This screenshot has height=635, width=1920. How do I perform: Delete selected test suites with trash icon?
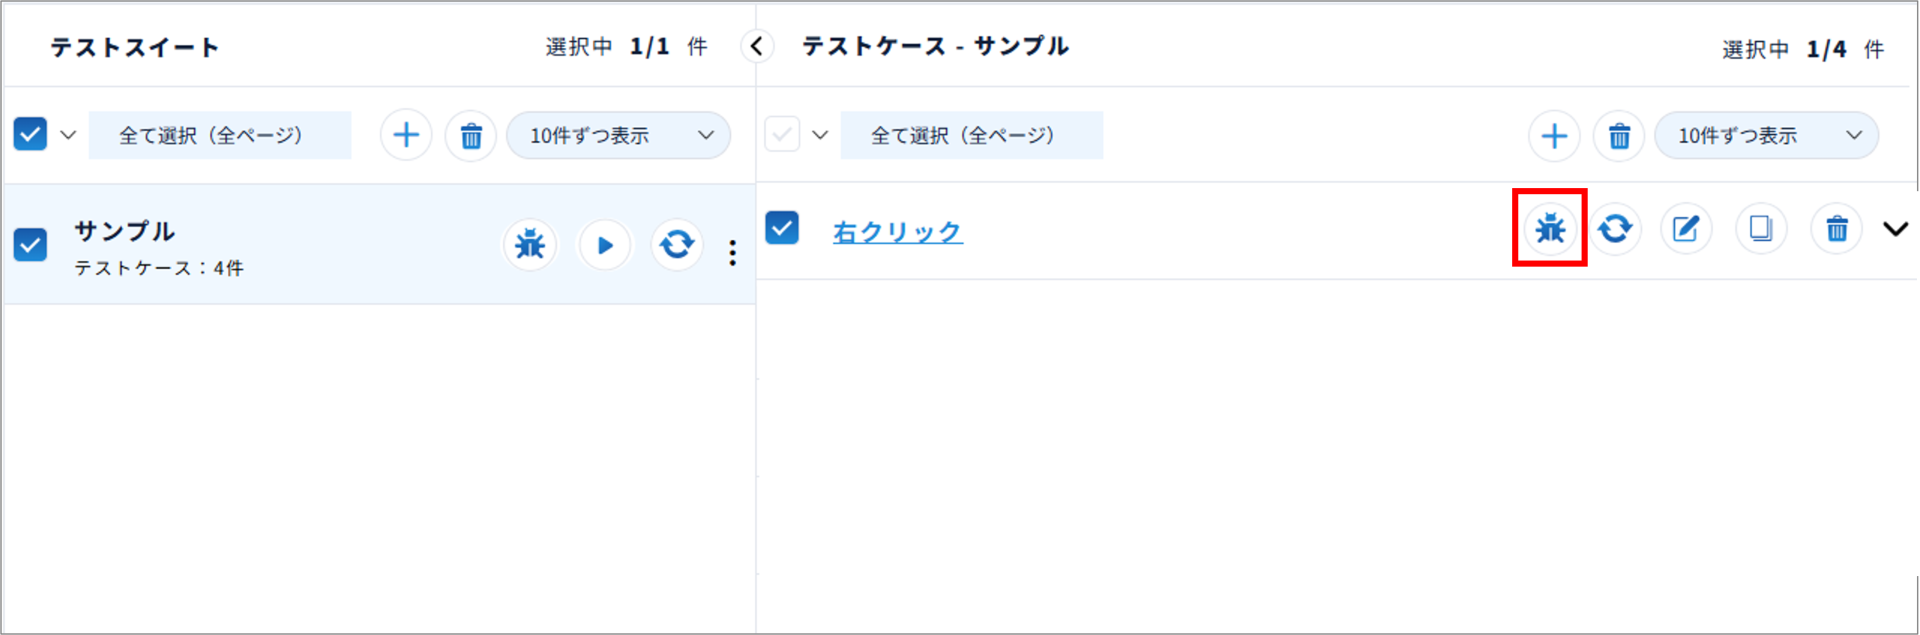[x=471, y=135]
